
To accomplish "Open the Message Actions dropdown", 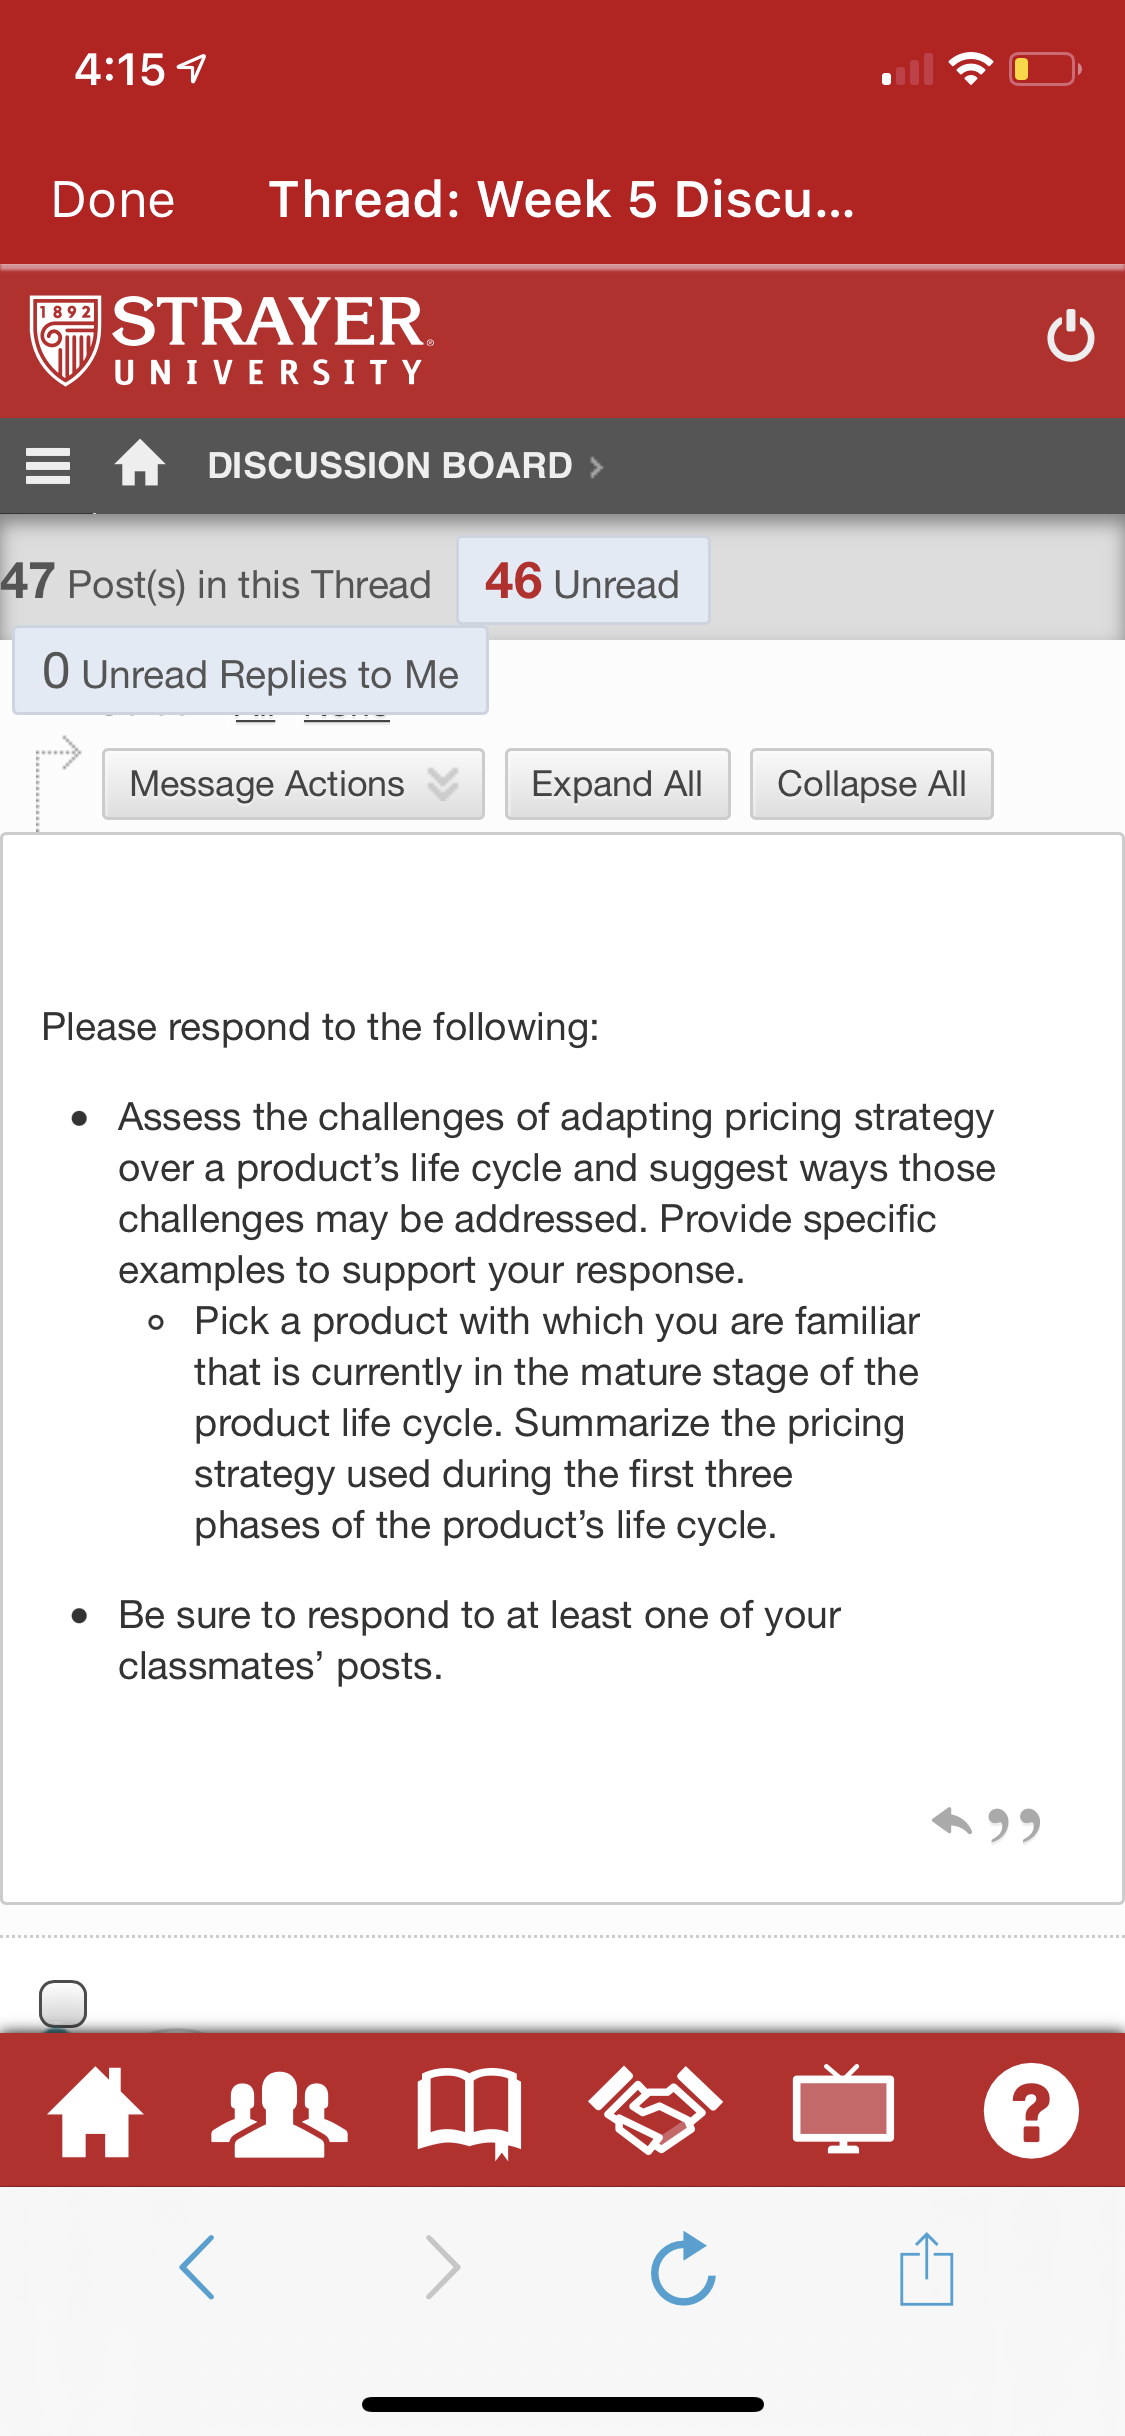I will coord(293,784).
